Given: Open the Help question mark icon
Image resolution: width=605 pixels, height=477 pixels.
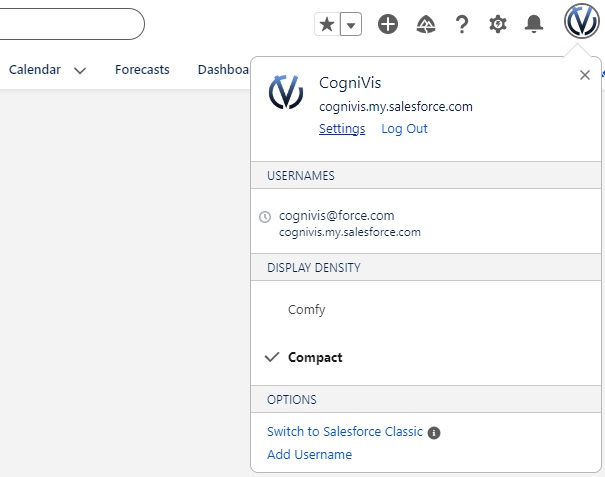Looking at the screenshot, I should (x=461, y=25).
